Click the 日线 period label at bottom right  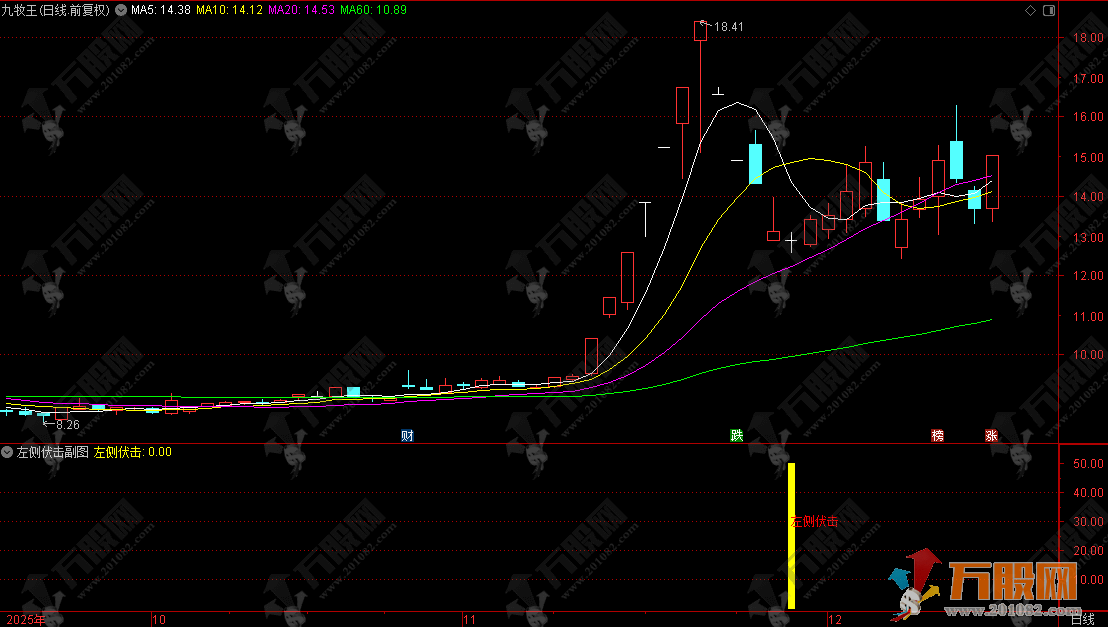click(x=1083, y=620)
